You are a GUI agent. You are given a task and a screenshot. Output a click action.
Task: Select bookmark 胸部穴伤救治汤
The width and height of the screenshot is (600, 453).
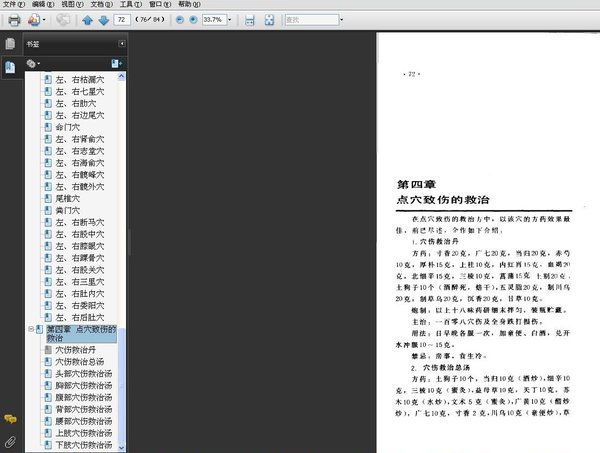(x=83, y=385)
